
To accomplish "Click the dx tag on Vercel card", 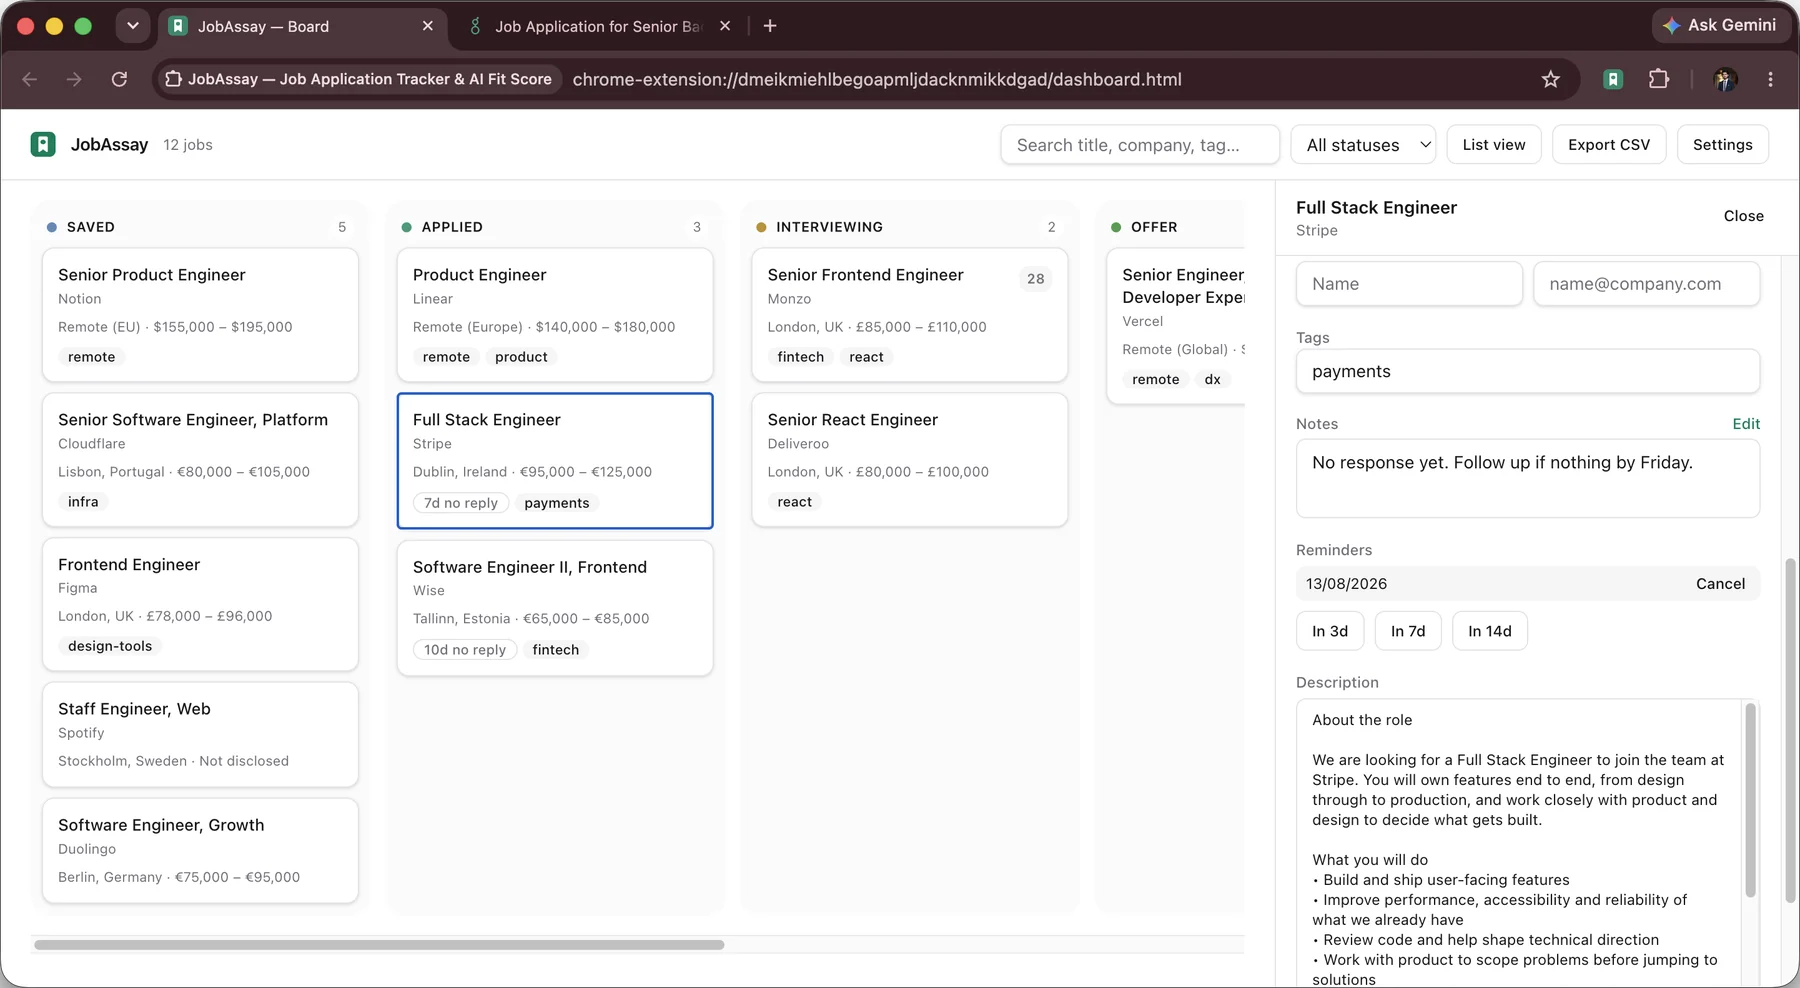I will click(x=1212, y=380).
